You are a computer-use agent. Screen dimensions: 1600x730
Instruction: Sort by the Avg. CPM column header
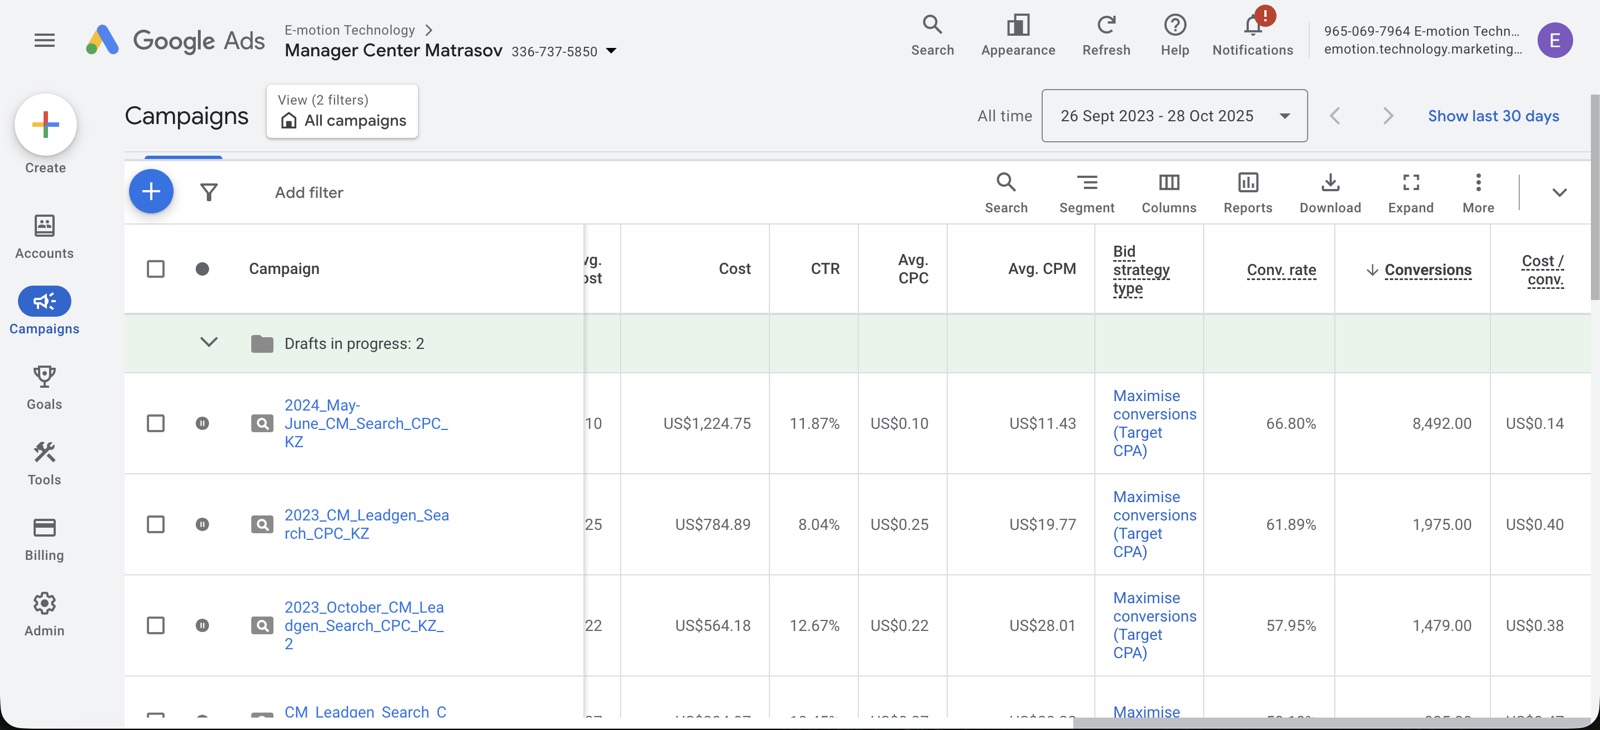tap(1042, 269)
